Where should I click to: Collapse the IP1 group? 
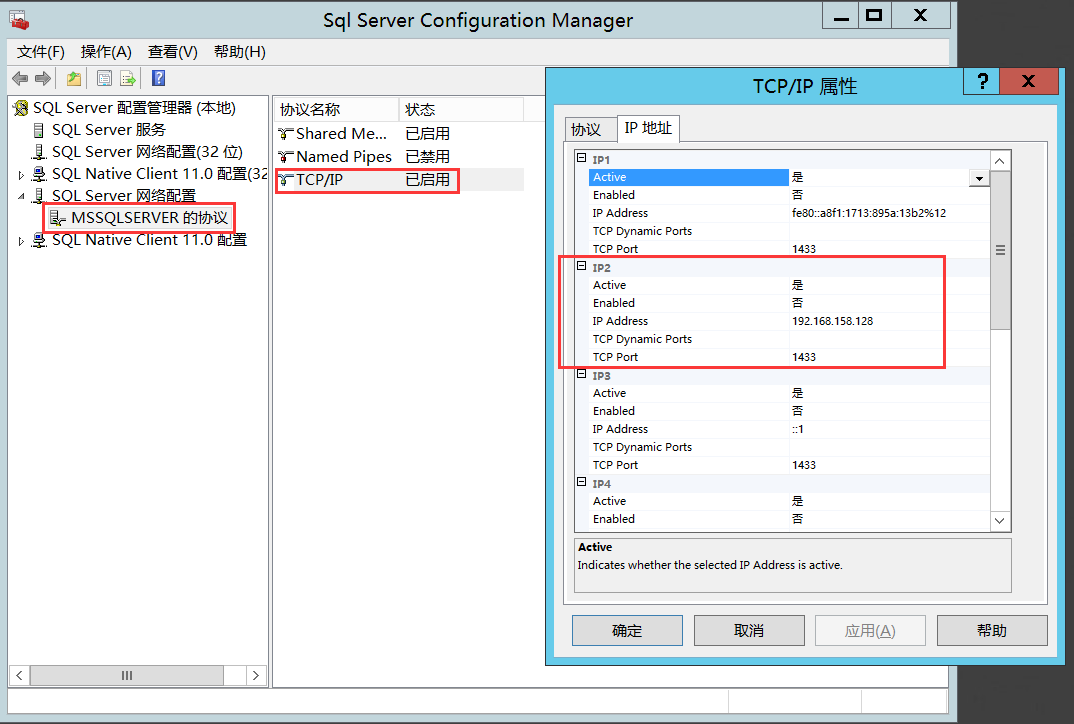point(582,158)
